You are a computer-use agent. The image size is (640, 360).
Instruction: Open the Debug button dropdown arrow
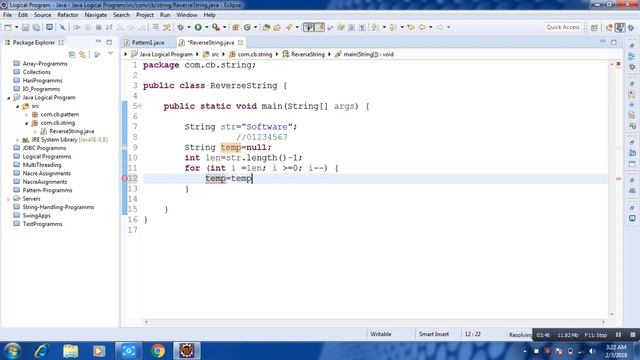(189, 27)
